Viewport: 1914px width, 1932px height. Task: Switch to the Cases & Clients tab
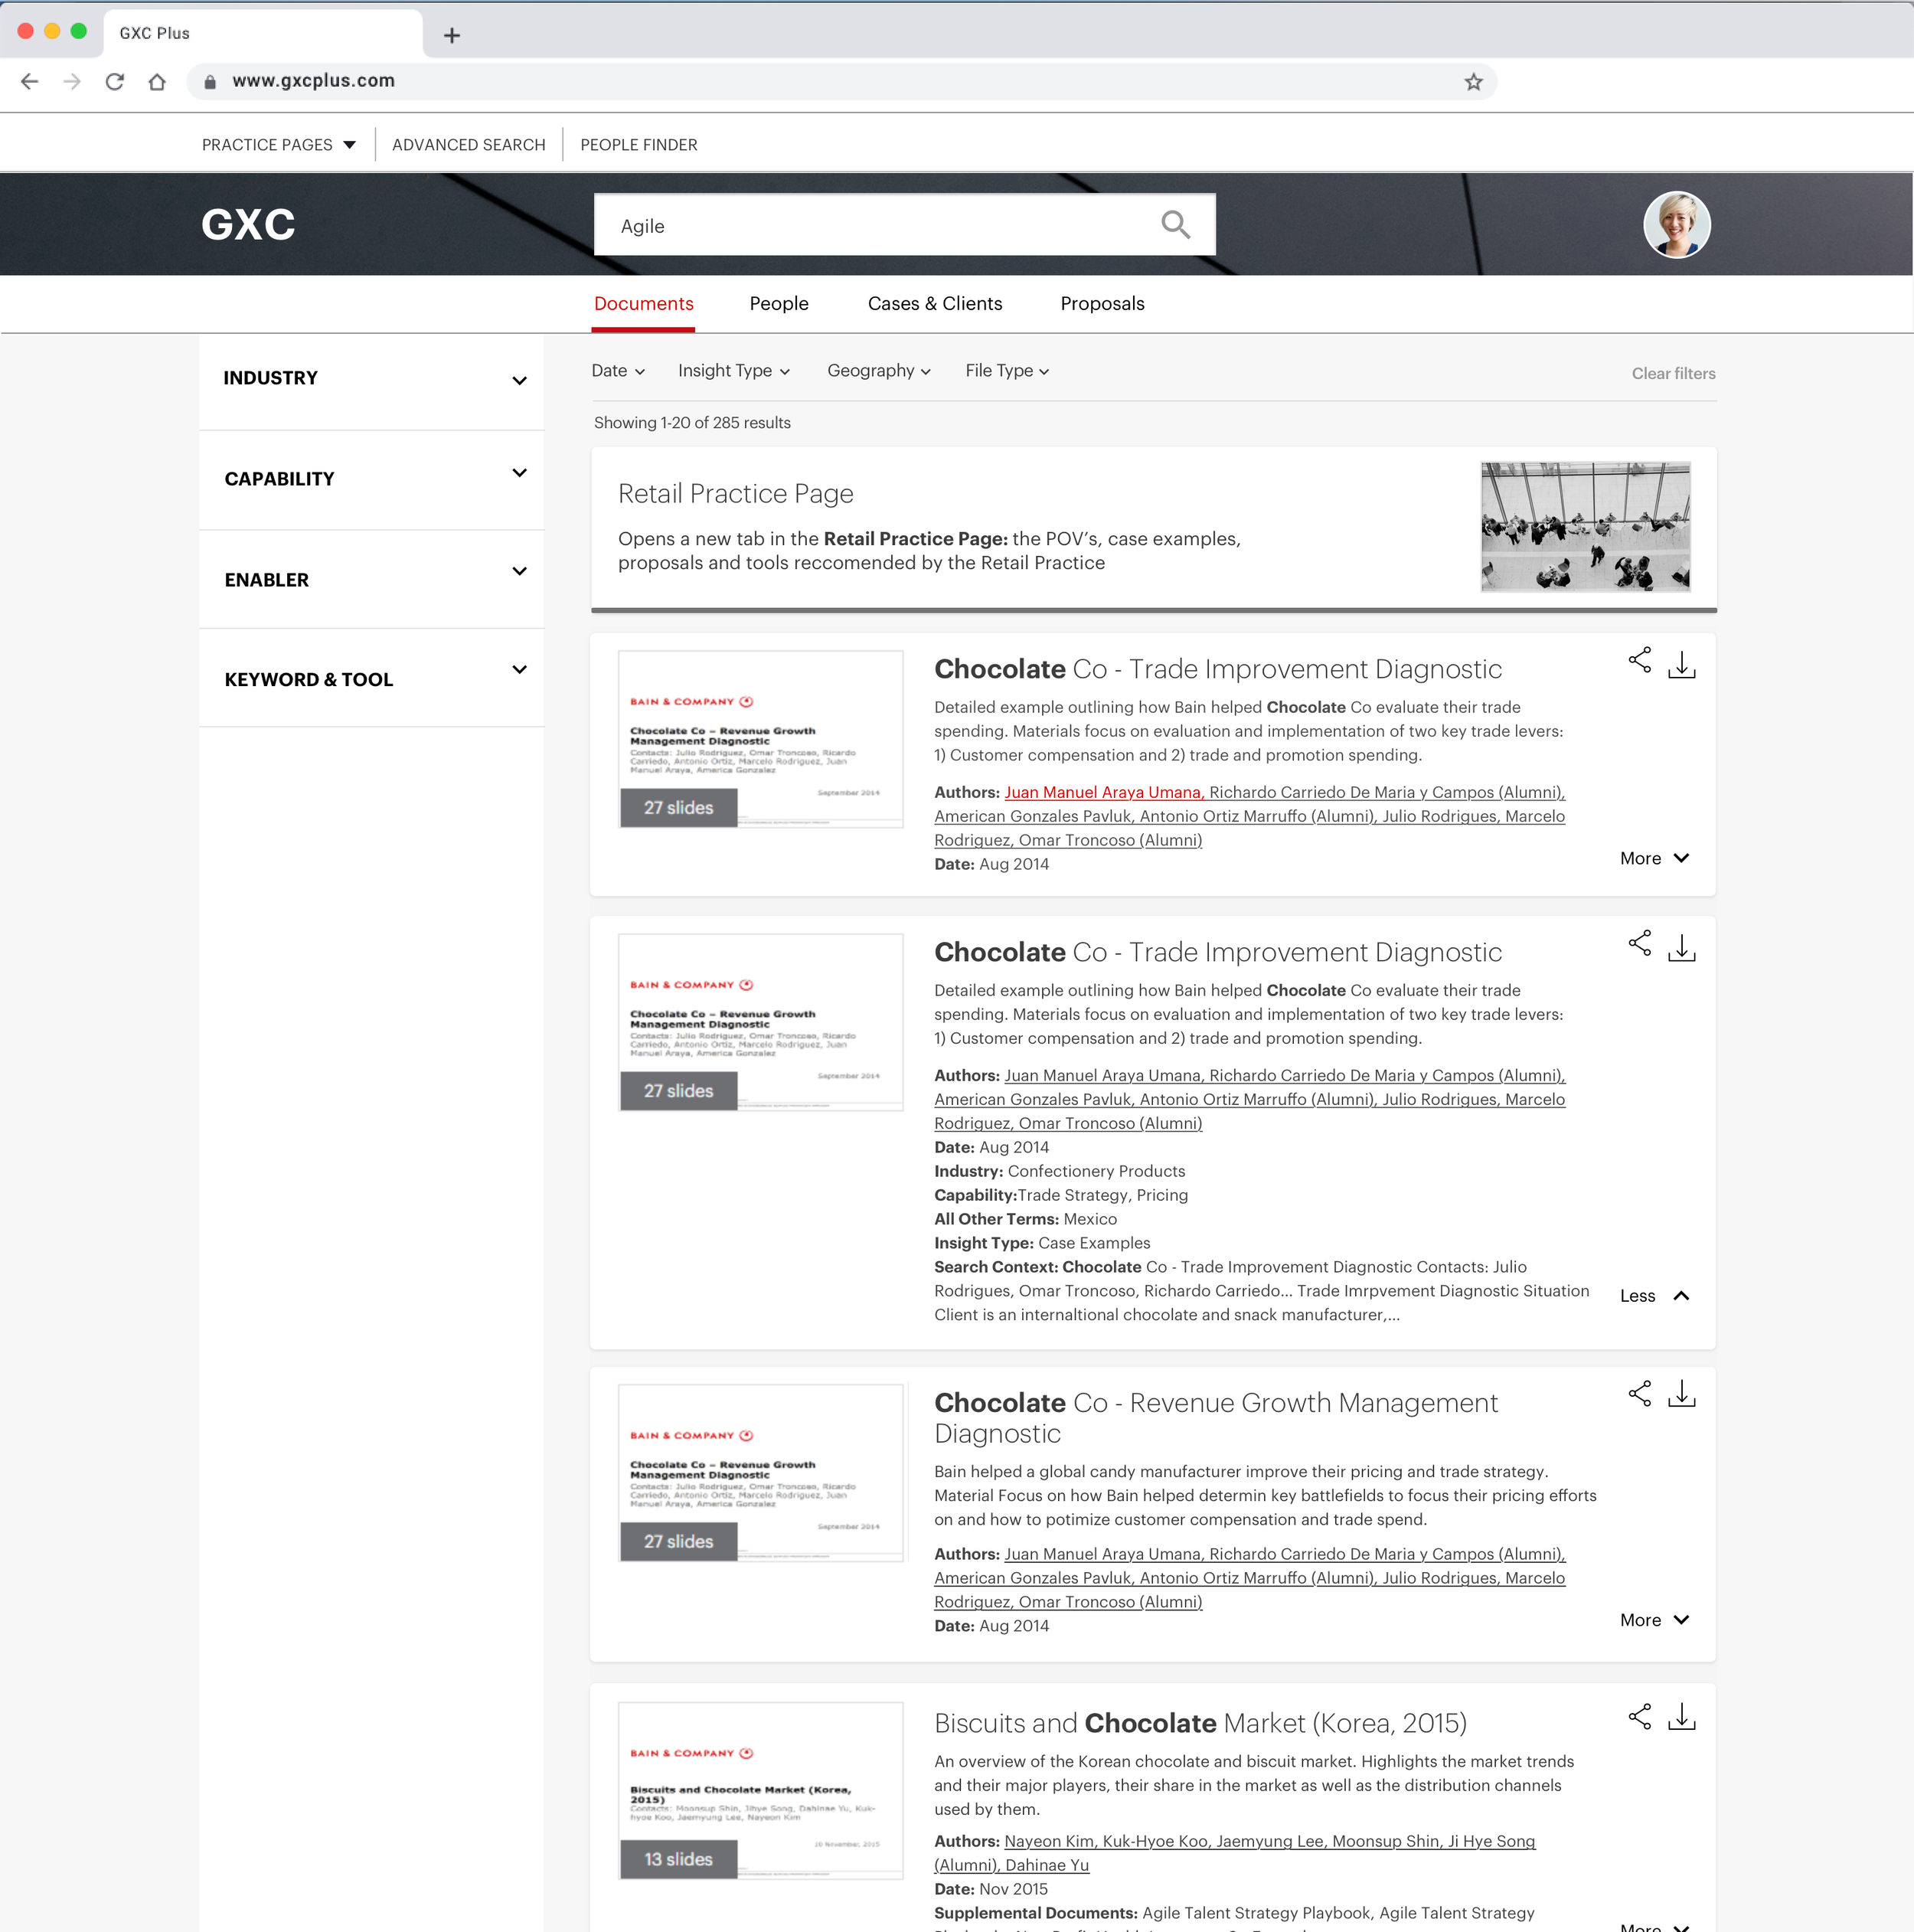[x=935, y=304]
